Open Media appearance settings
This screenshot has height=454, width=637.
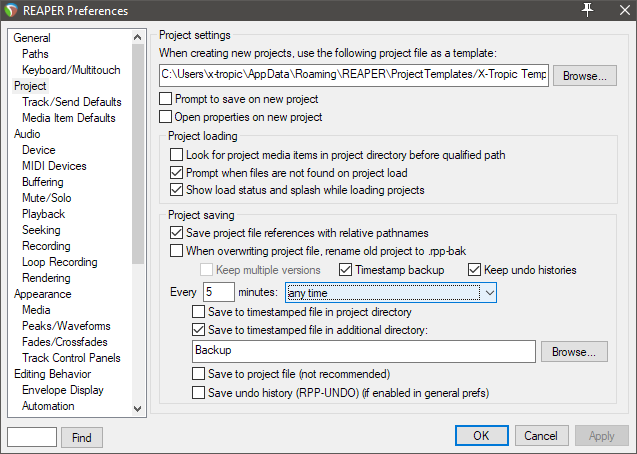click(x=36, y=310)
